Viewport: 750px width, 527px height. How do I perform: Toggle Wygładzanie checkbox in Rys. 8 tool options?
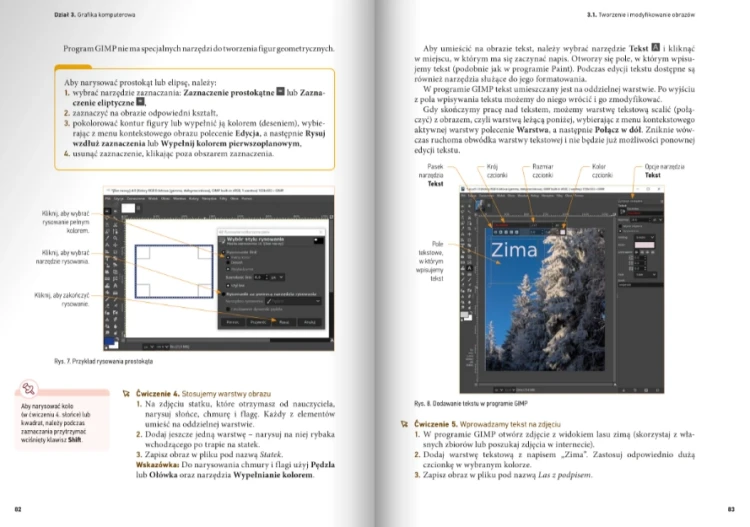pos(620,231)
